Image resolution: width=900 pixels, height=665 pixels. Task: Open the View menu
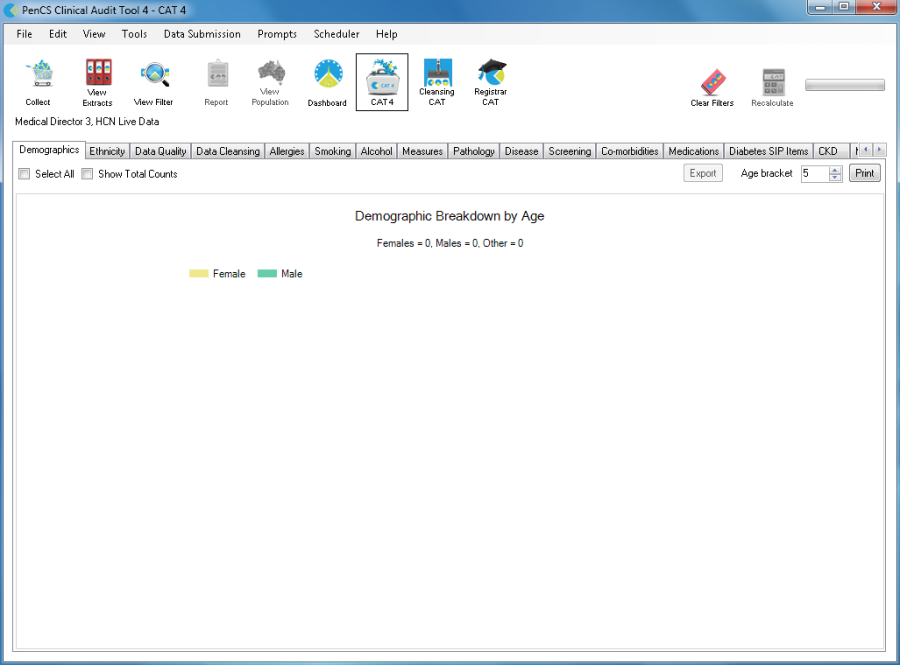coord(94,34)
